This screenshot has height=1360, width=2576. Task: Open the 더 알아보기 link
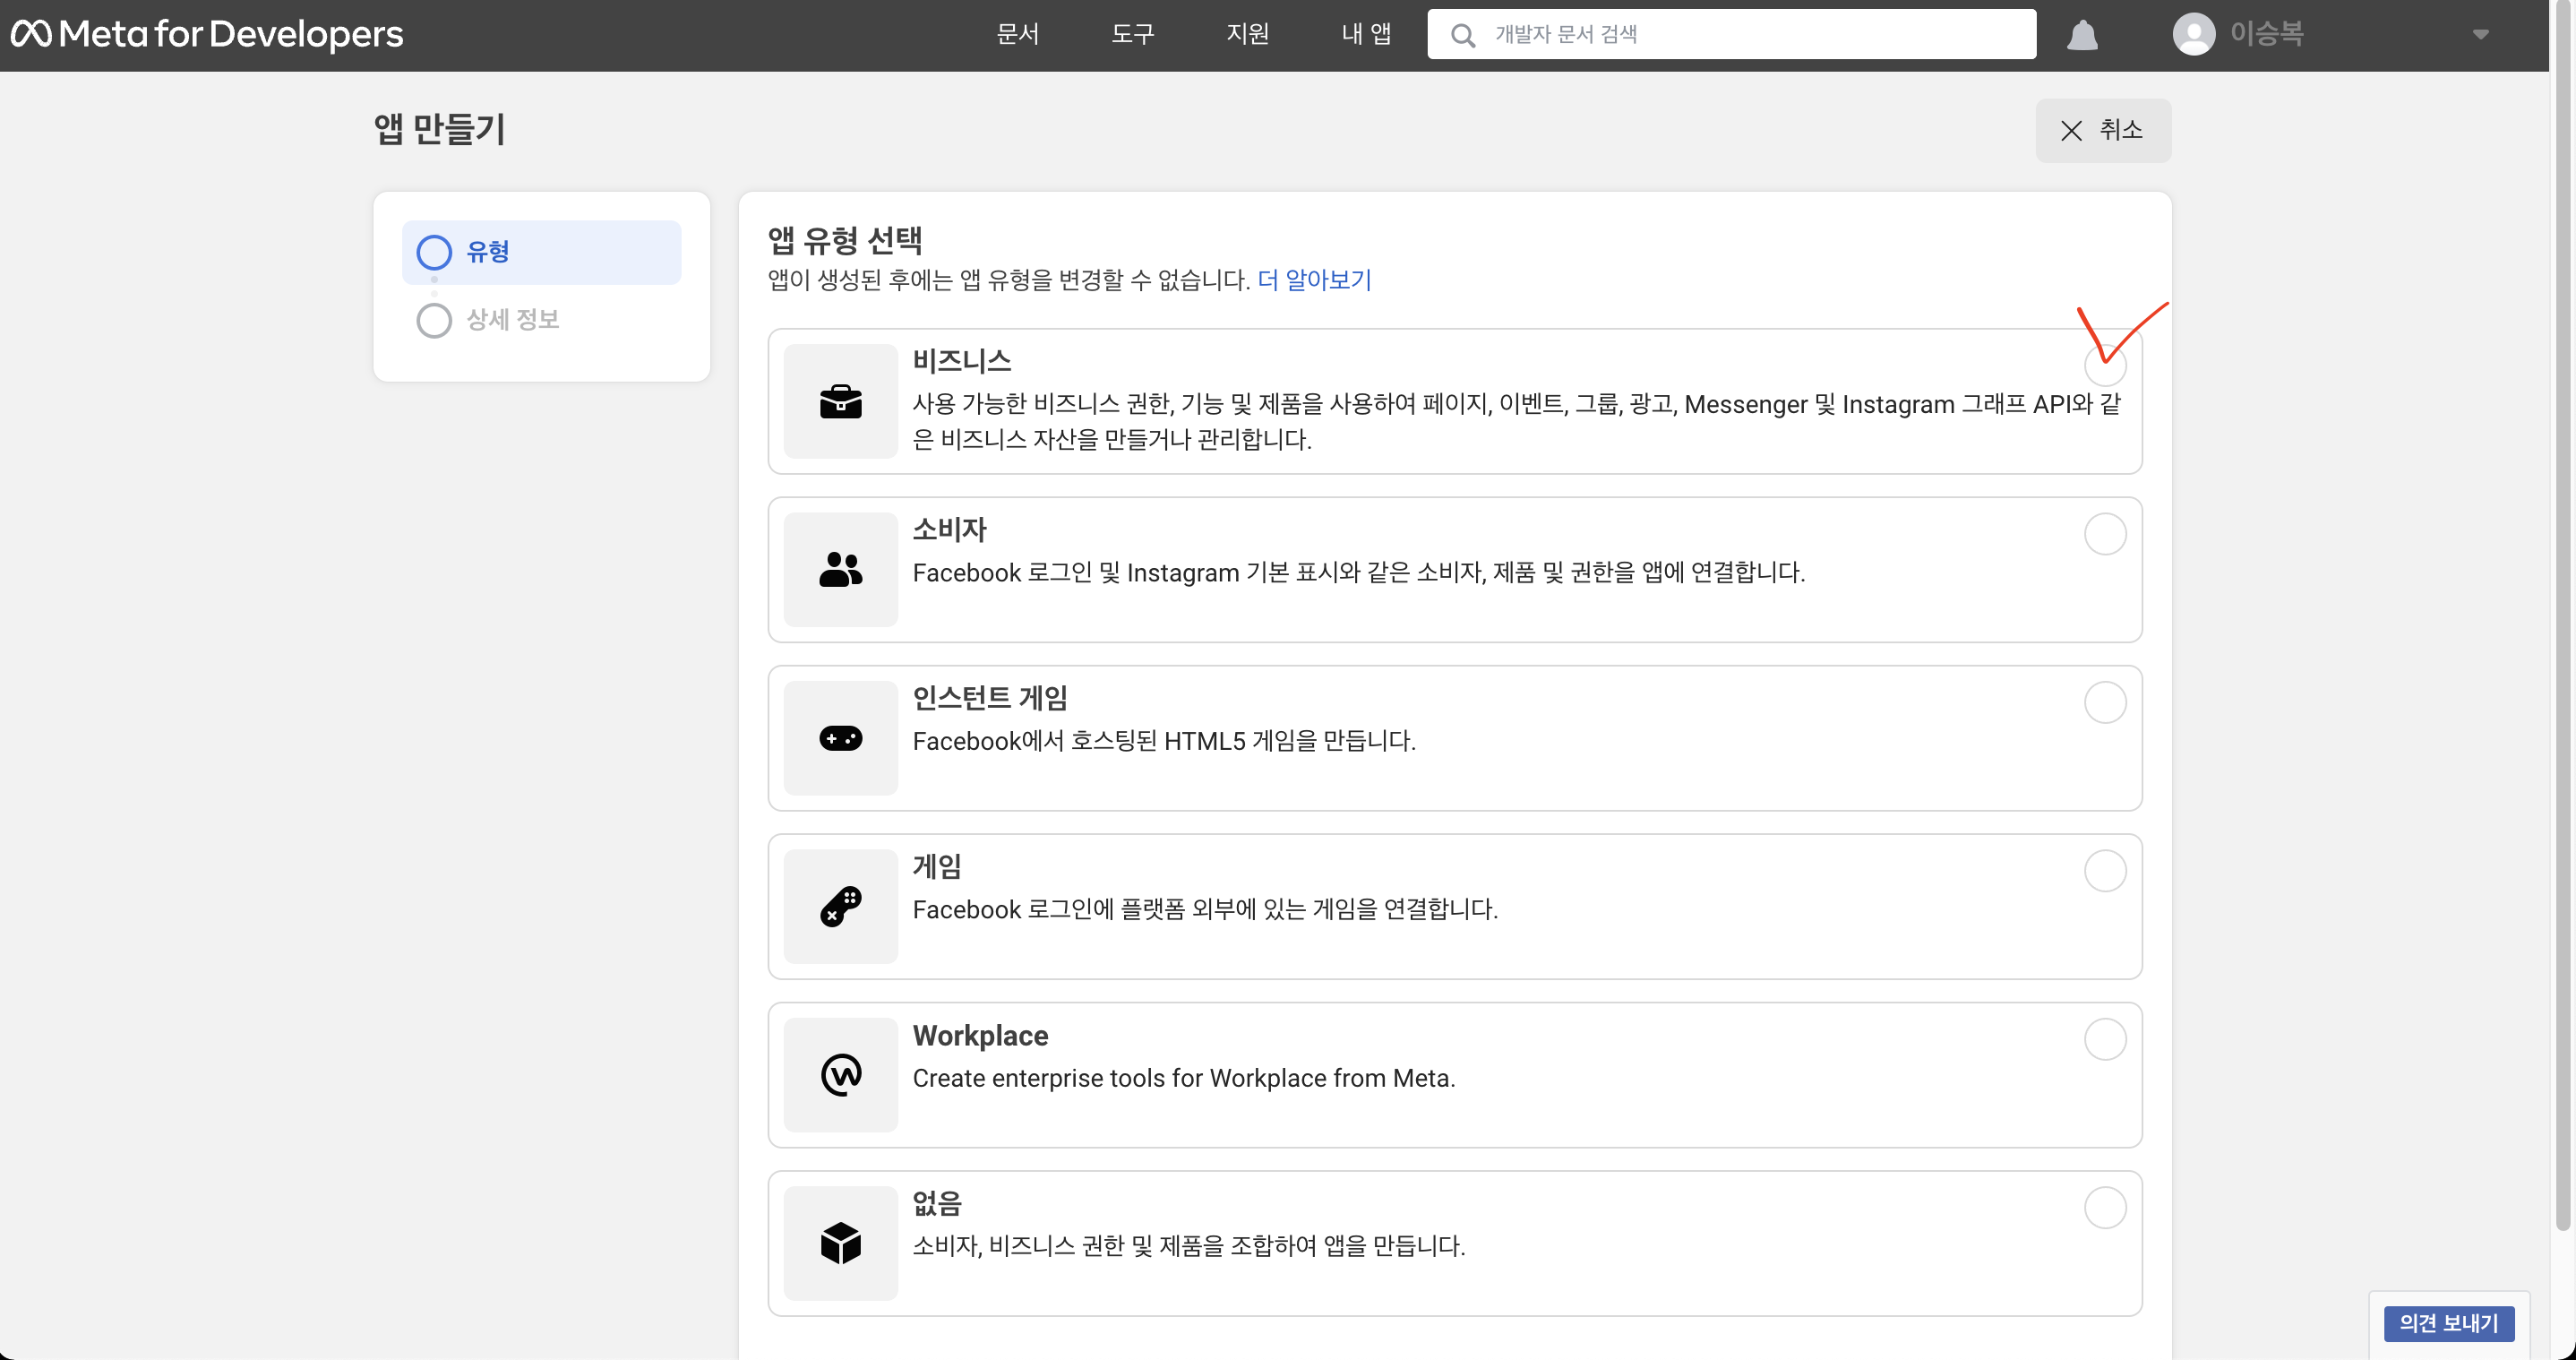tap(1313, 279)
